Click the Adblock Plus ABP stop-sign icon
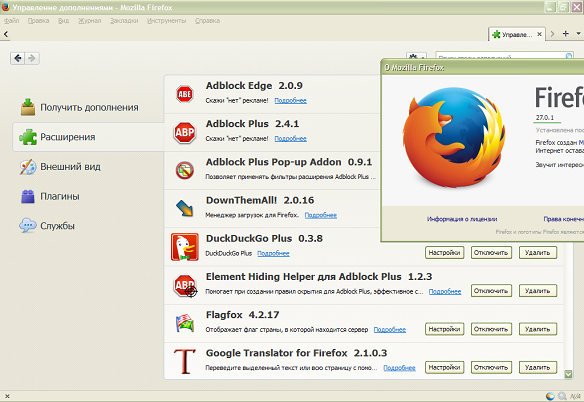 pos(185,132)
